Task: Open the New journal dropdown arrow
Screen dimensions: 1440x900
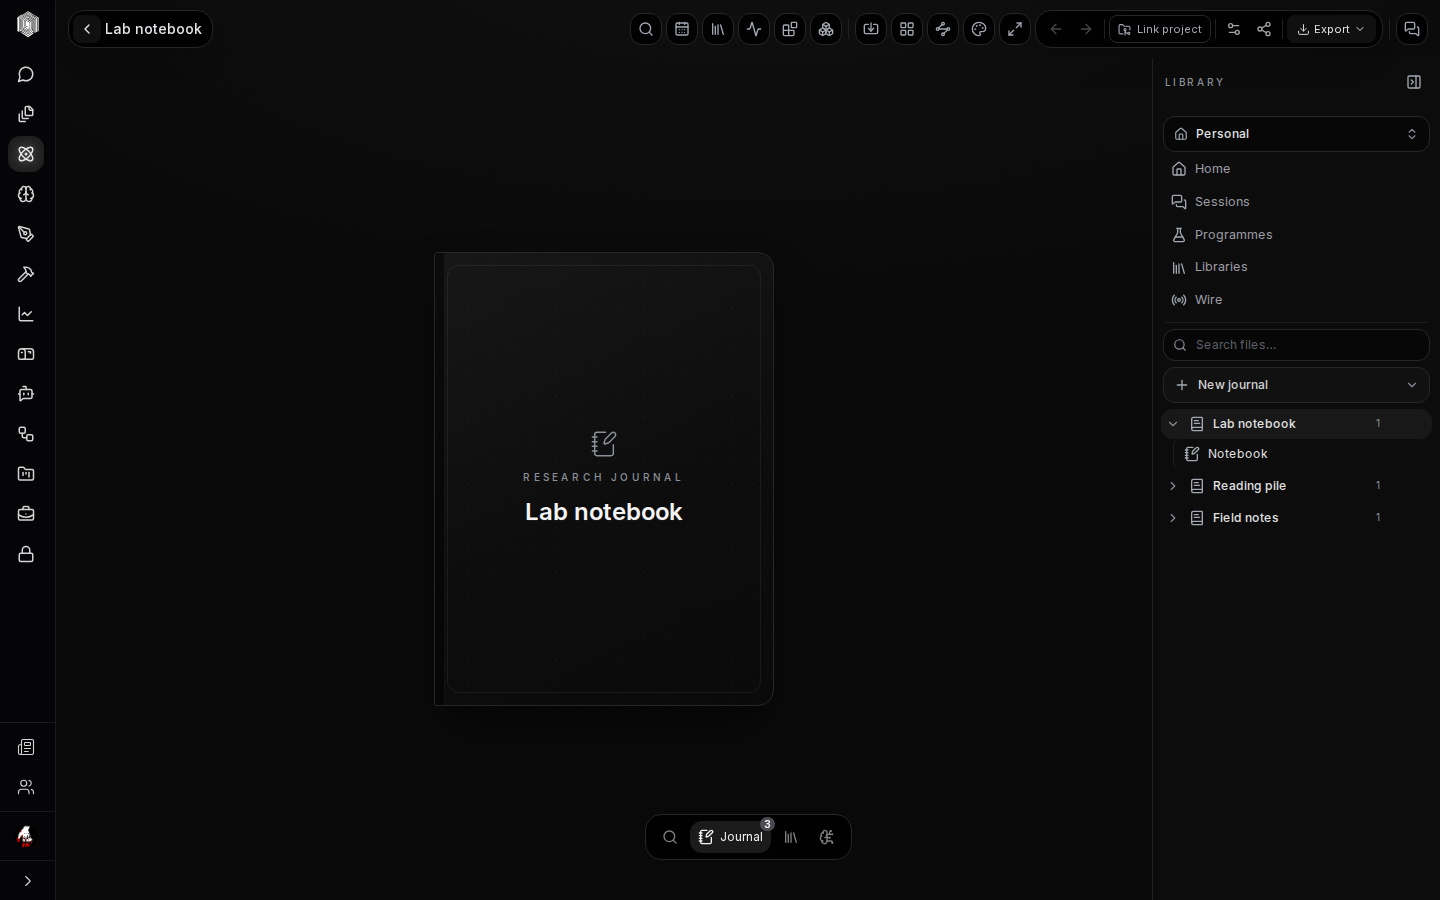Action: (x=1412, y=385)
